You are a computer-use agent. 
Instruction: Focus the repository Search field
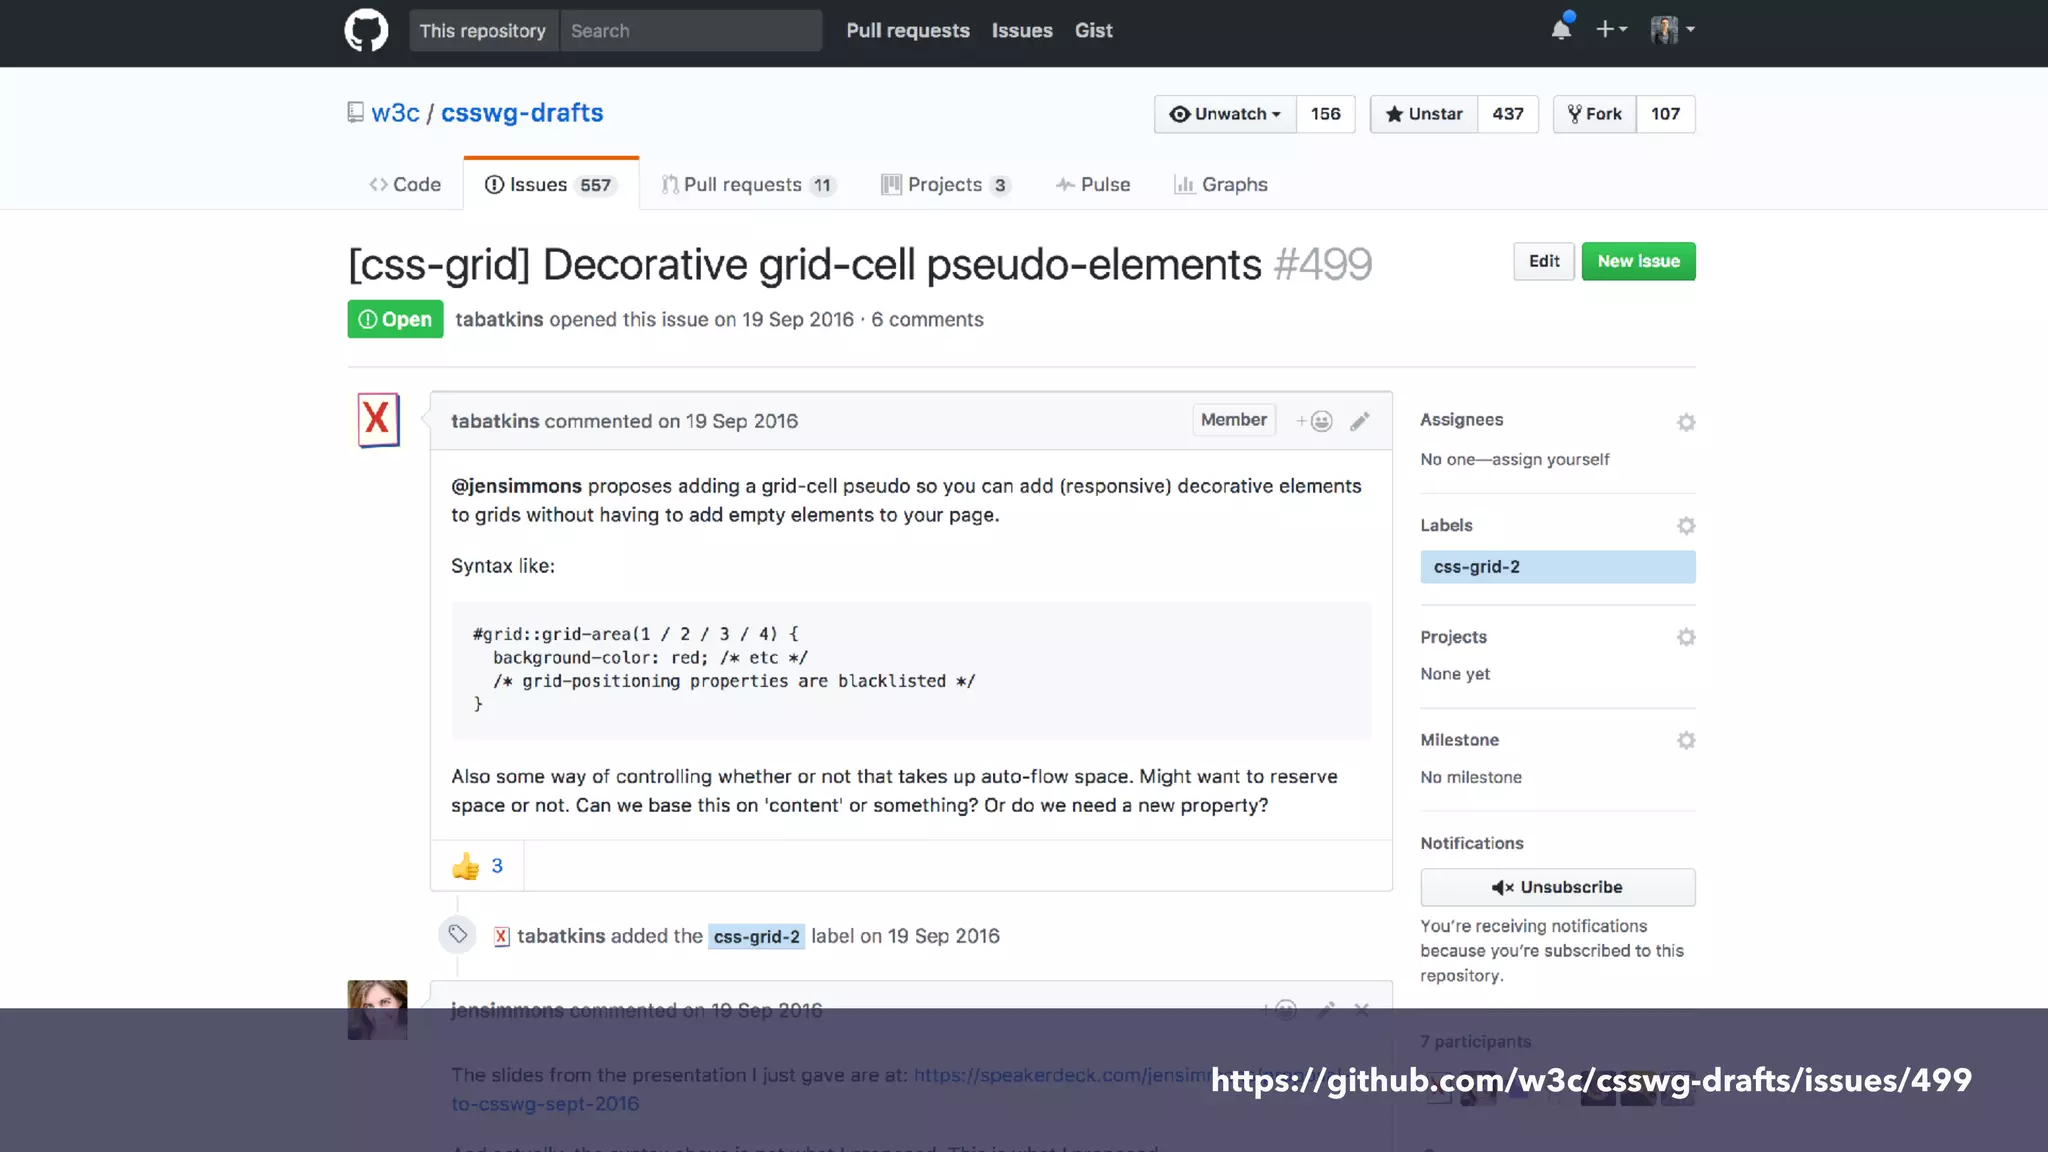[x=690, y=31]
